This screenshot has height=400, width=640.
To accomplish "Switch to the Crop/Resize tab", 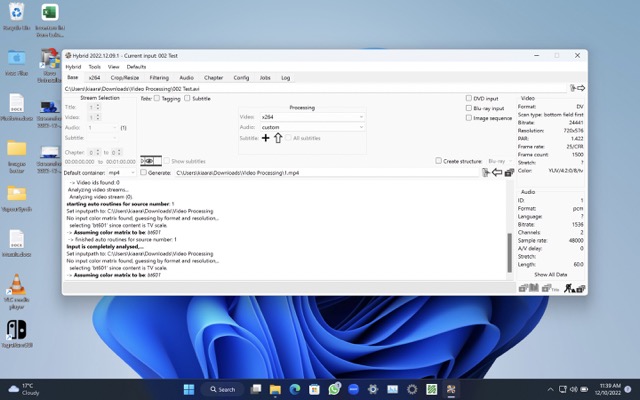I will point(125,77).
